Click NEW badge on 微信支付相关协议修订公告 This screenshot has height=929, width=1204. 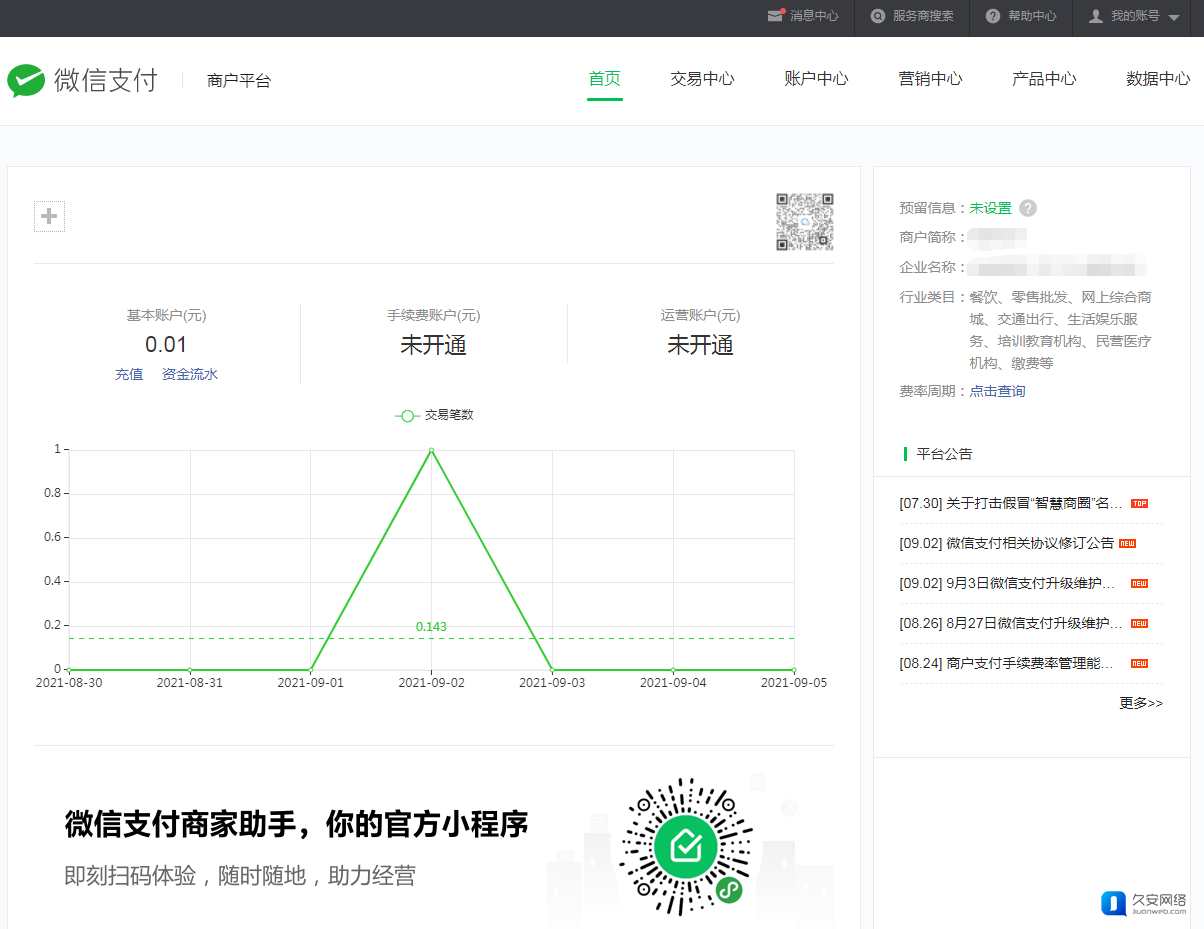(x=1127, y=543)
